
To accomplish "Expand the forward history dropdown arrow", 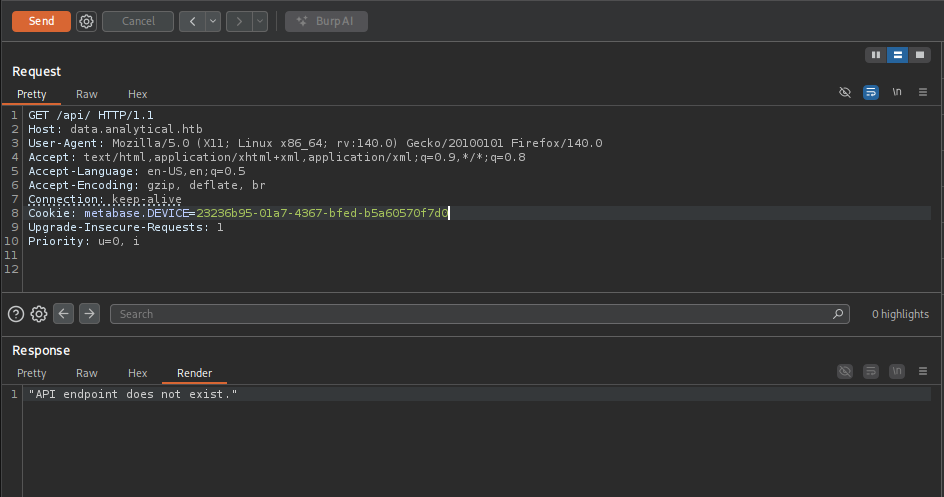I will click(x=259, y=21).
